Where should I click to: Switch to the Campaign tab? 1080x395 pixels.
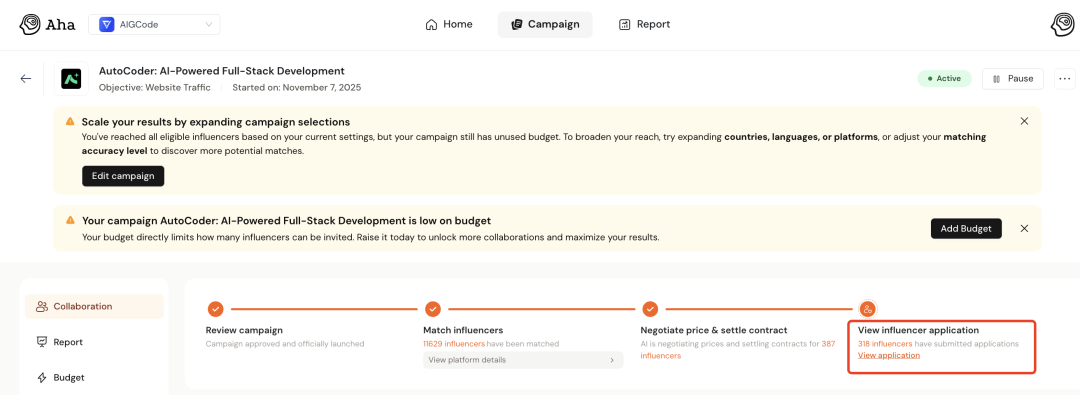pos(545,24)
